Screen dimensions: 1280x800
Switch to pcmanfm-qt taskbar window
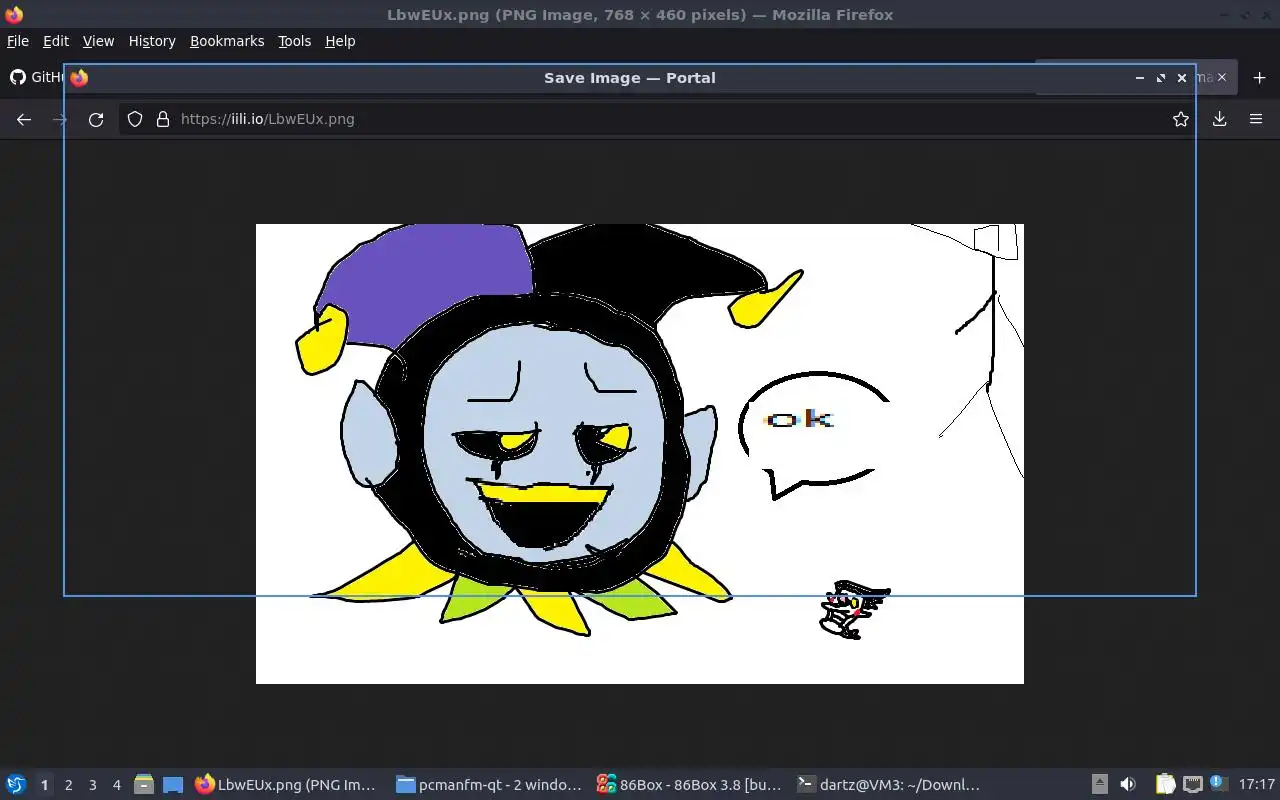tap(488, 785)
